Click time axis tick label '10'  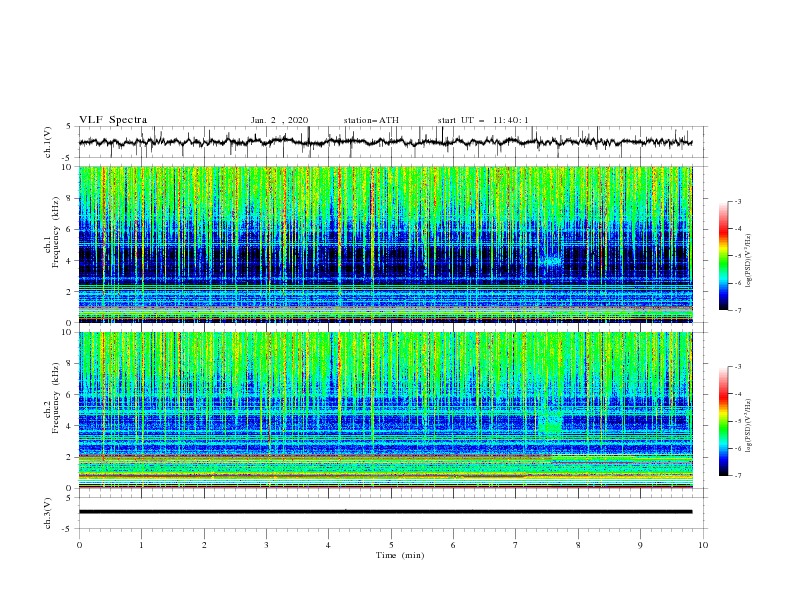703,545
